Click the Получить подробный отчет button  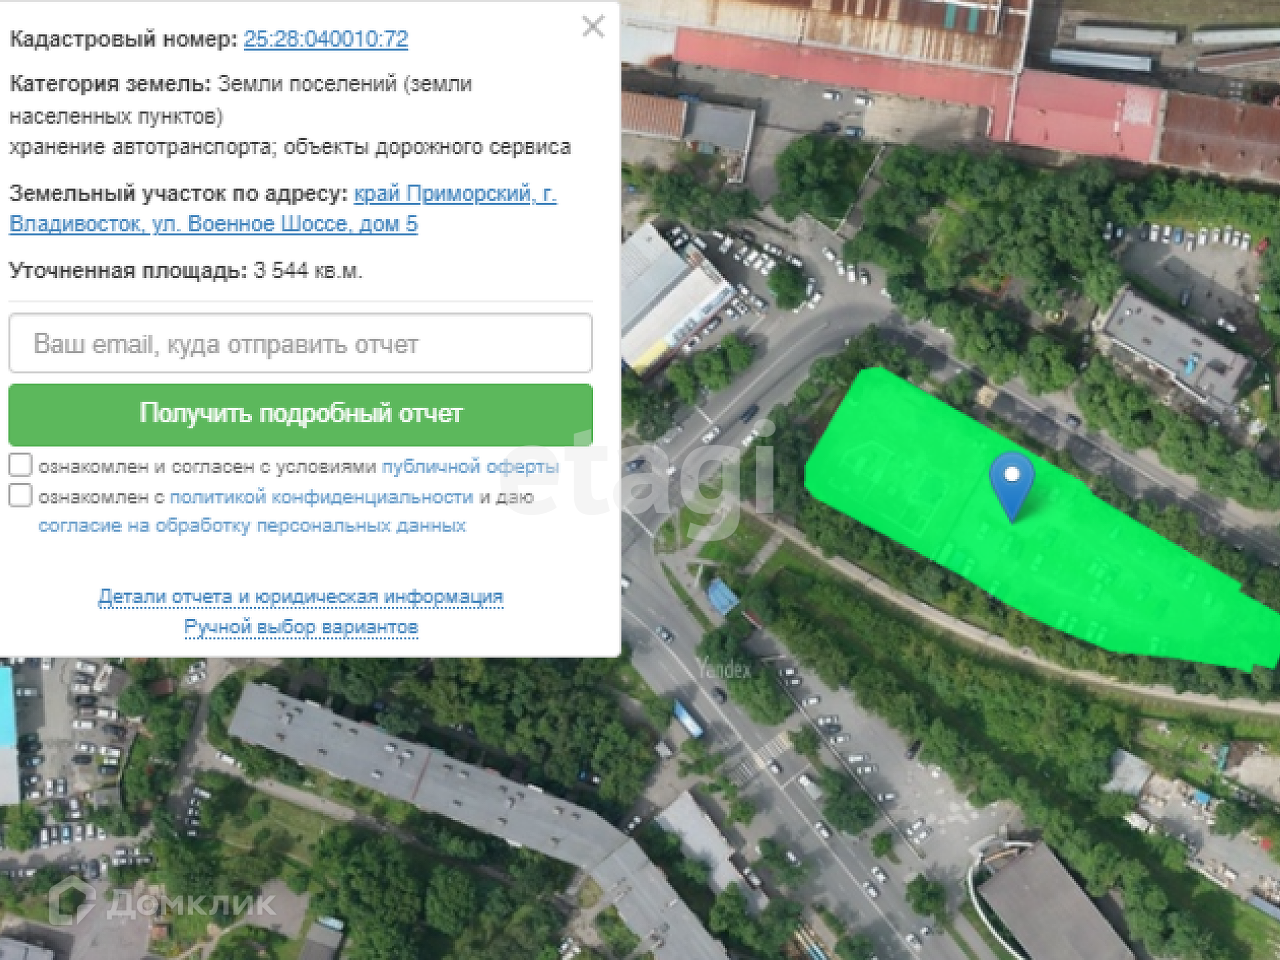301,414
